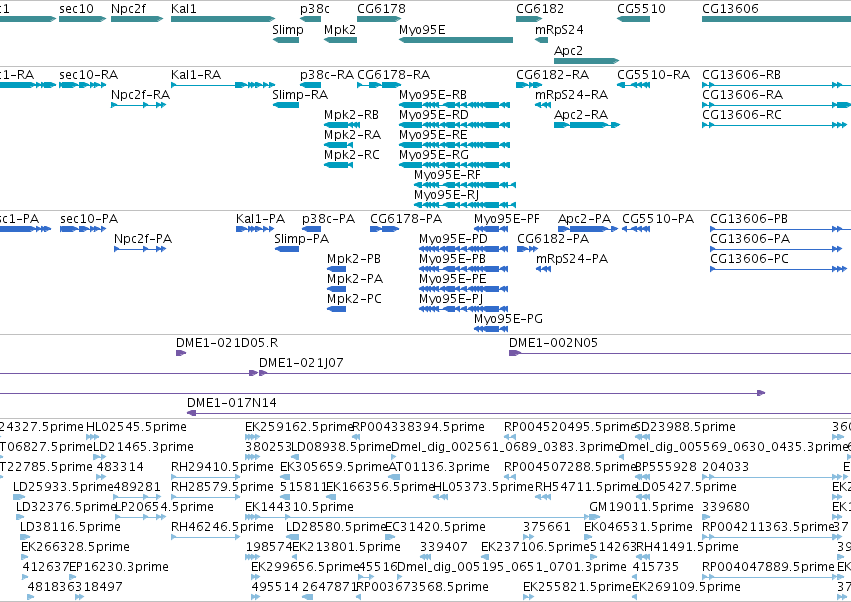
Task: Click the Apc2 gene label
Action: point(568,50)
